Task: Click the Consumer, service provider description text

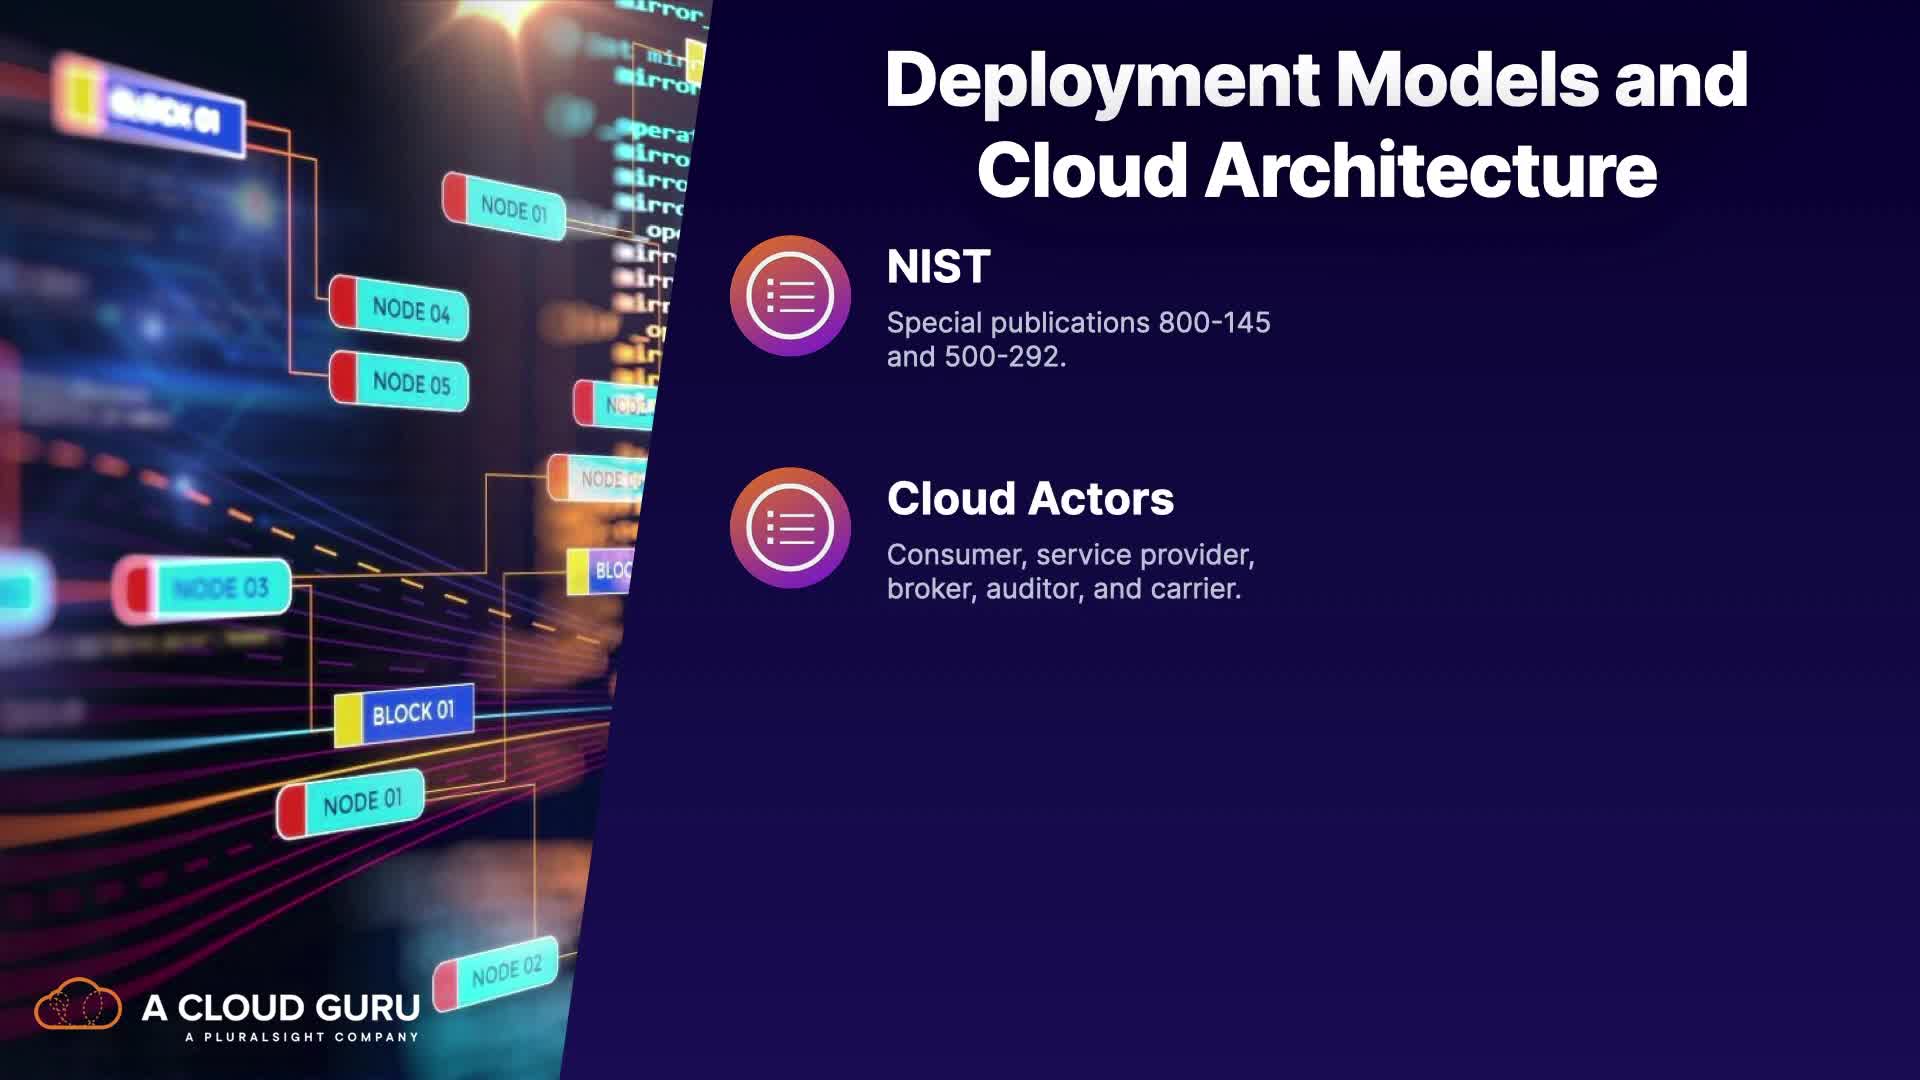Action: click(x=1070, y=555)
